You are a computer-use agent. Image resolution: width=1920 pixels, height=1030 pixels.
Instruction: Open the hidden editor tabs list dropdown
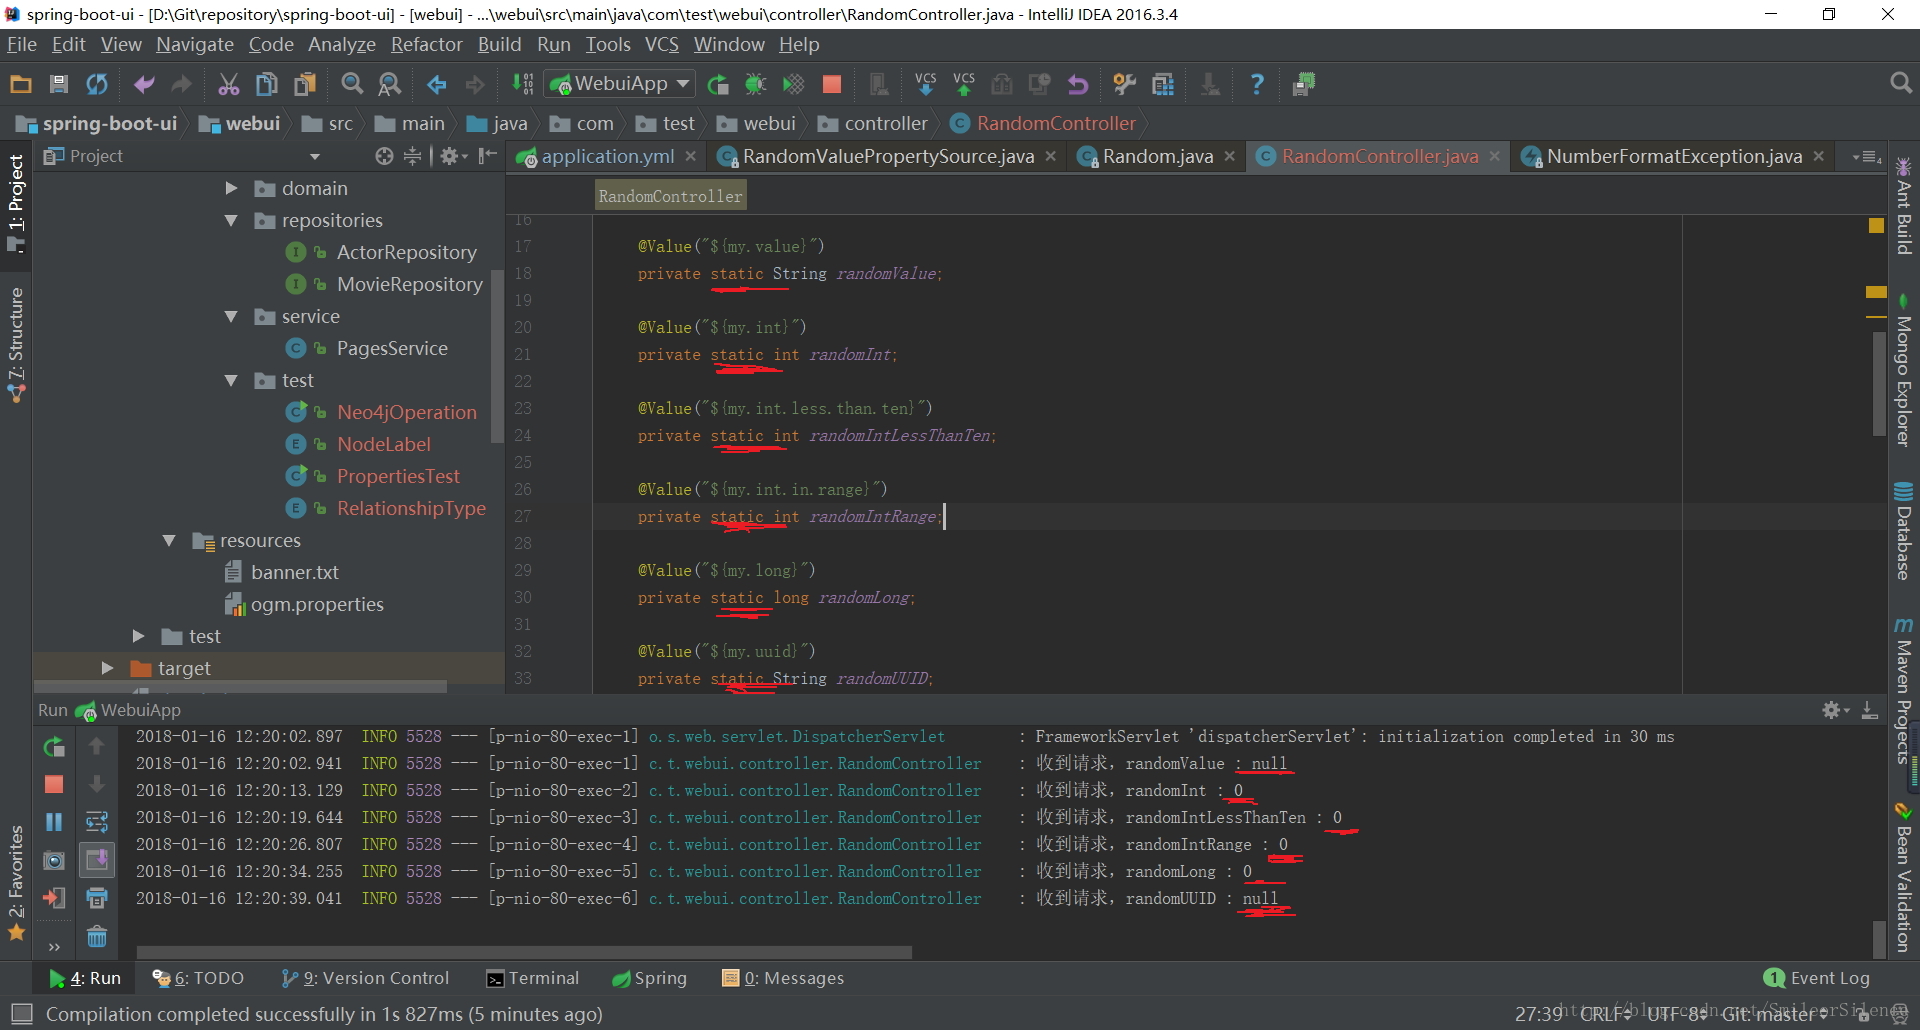pyautogui.click(x=1866, y=156)
